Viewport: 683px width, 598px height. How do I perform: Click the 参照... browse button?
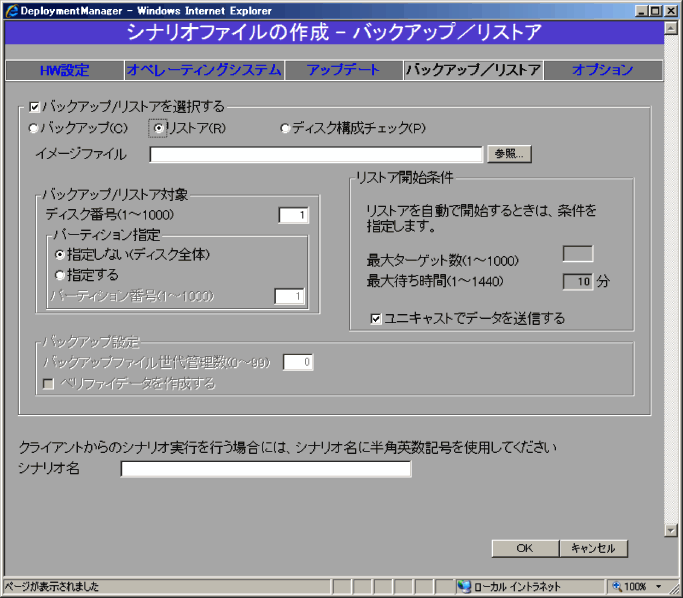click(509, 154)
